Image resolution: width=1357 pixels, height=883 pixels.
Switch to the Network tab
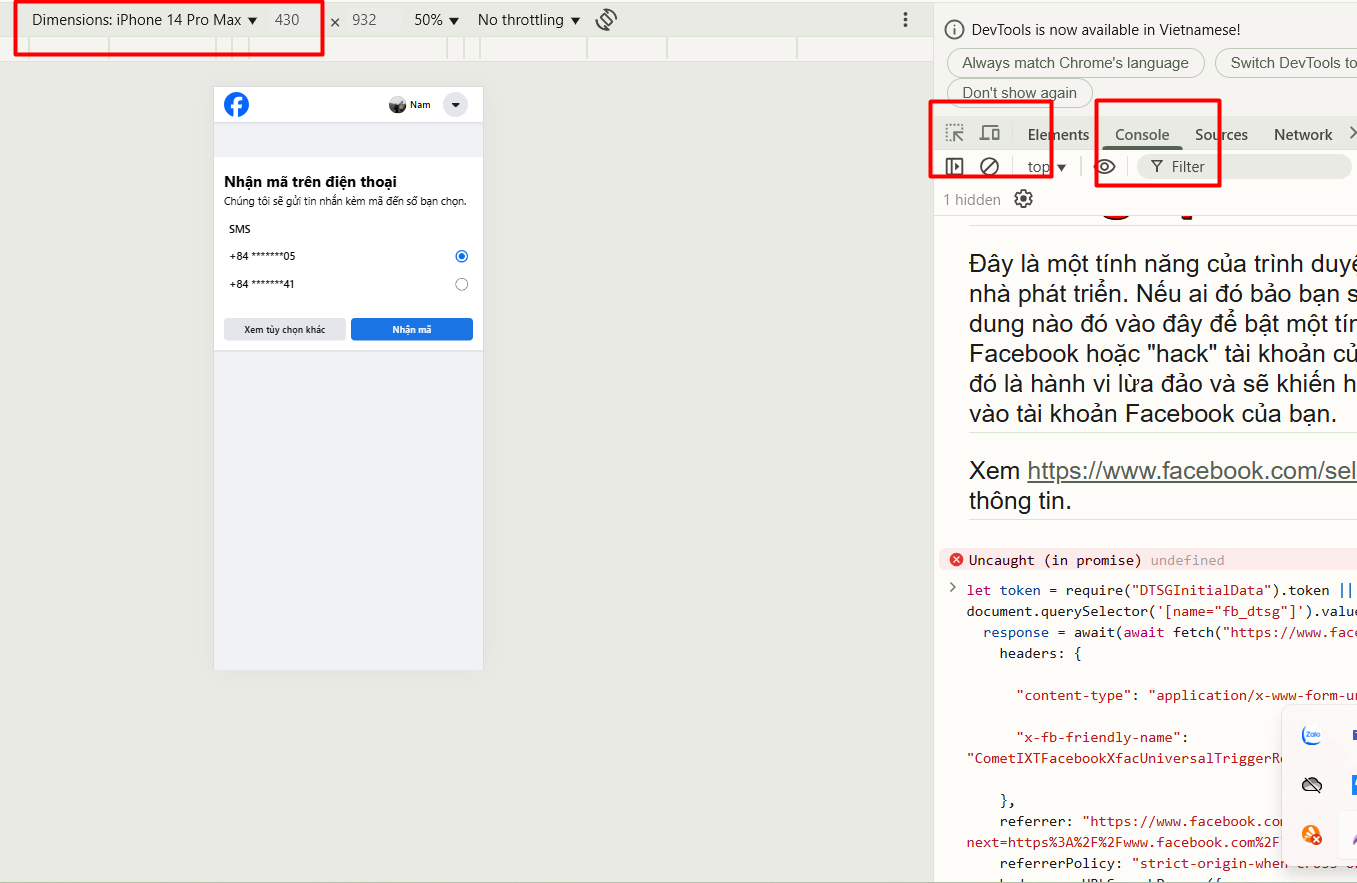pos(1302,135)
